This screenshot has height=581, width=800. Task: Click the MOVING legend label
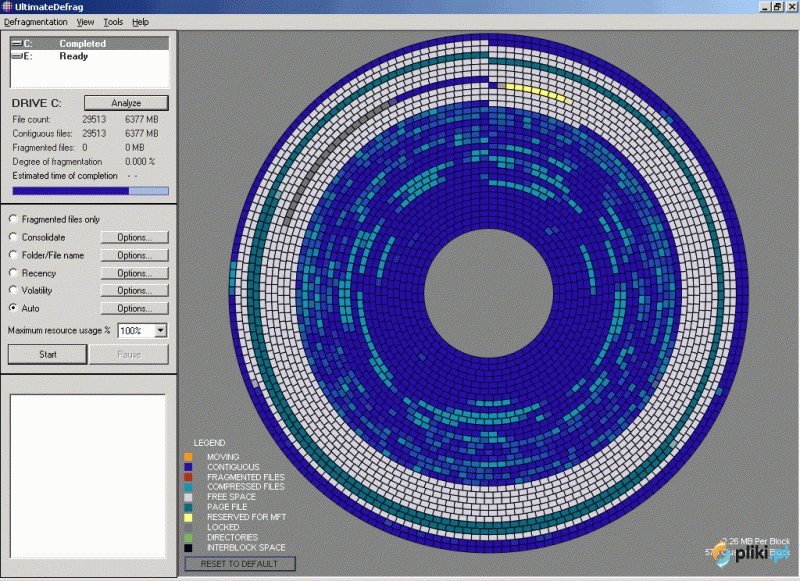click(223, 457)
